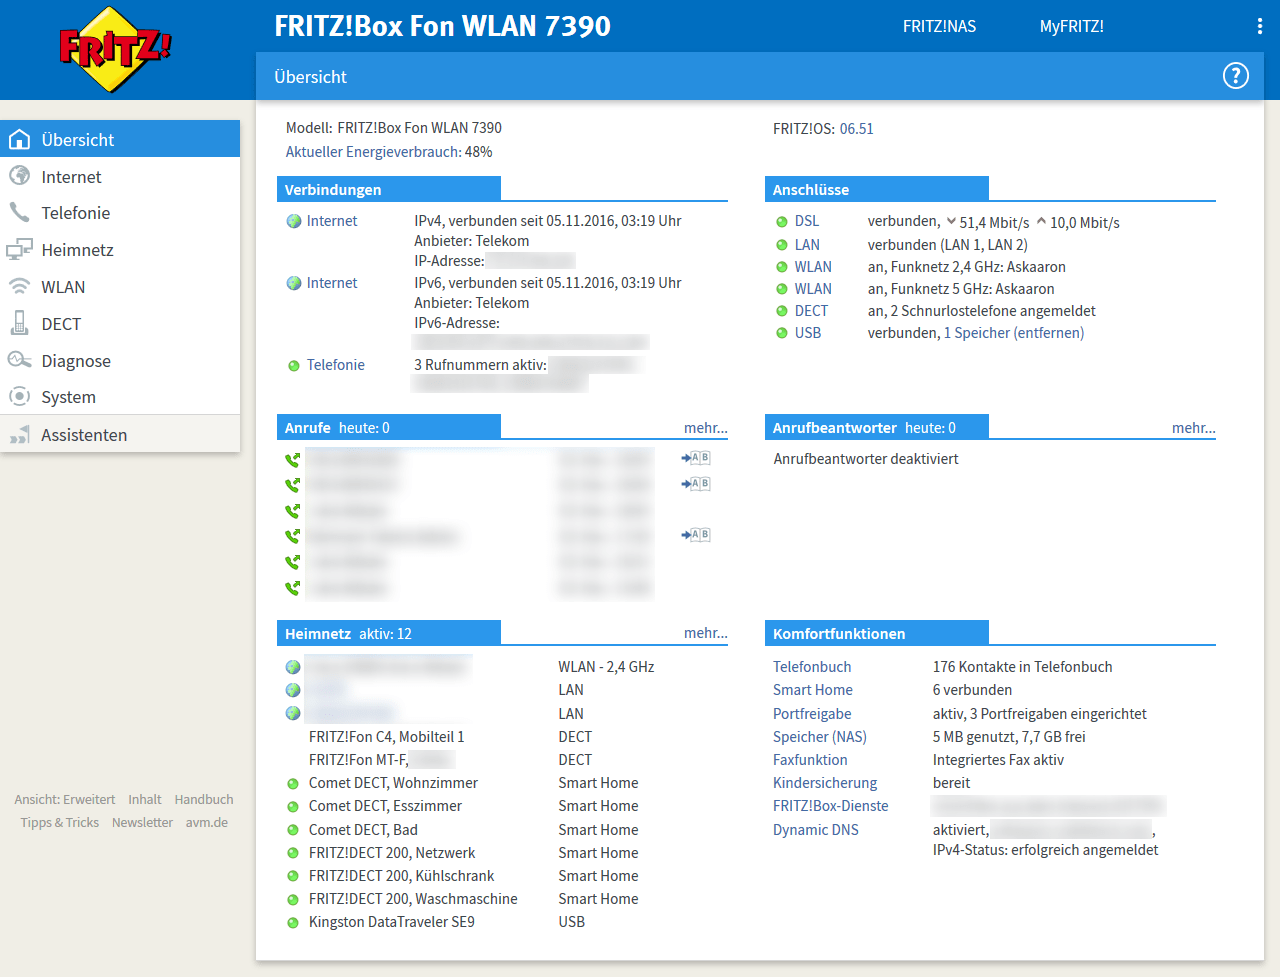
Task: Open the three-dot options menu
Action: [x=1259, y=26]
